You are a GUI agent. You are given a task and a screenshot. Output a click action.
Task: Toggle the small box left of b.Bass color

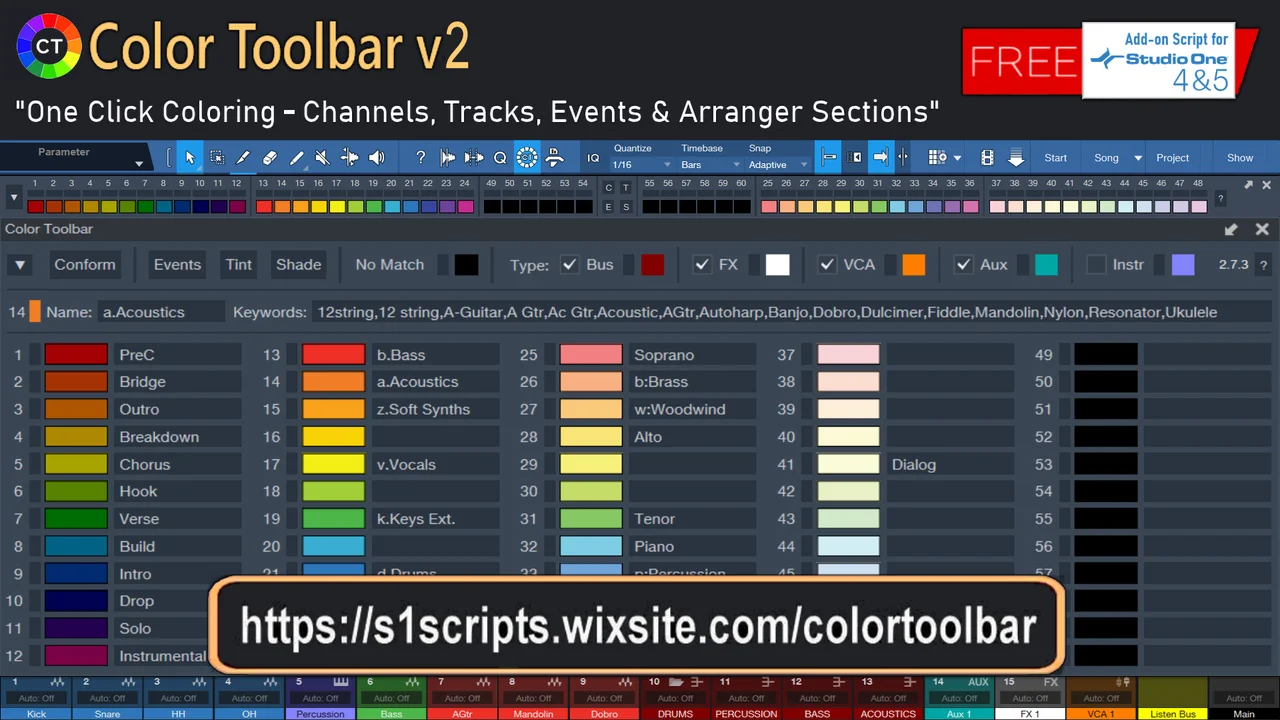pyautogui.click(x=292, y=355)
